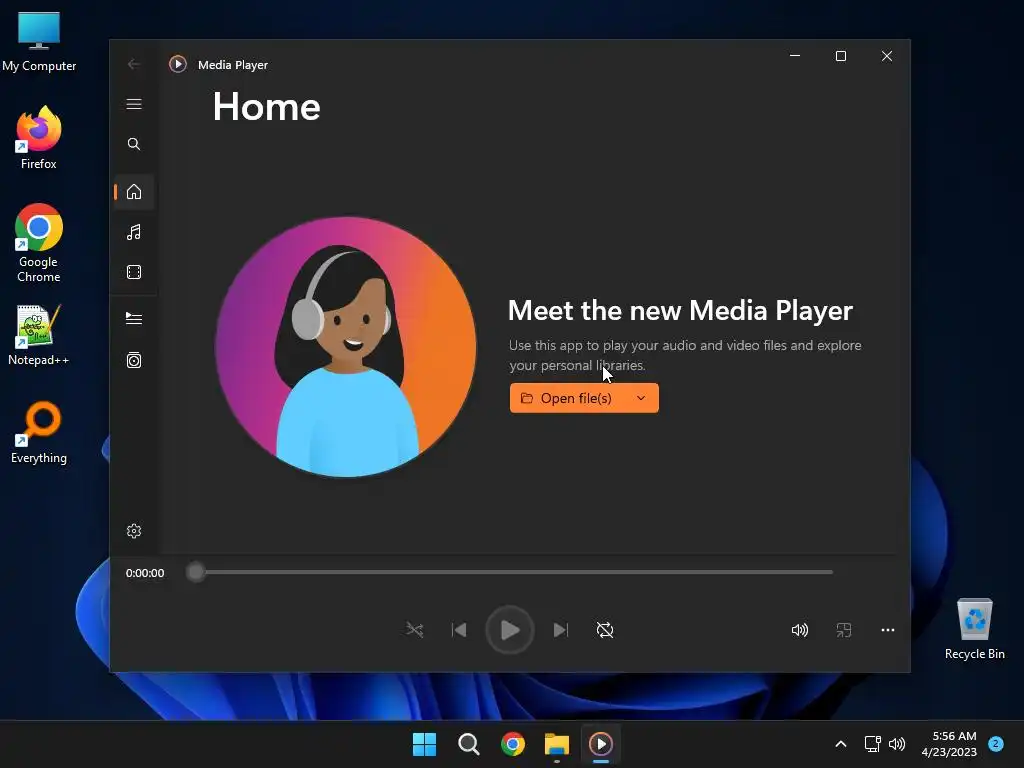Open Media Player settings gear
1024x768 pixels.
pyautogui.click(x=134, y=531)
